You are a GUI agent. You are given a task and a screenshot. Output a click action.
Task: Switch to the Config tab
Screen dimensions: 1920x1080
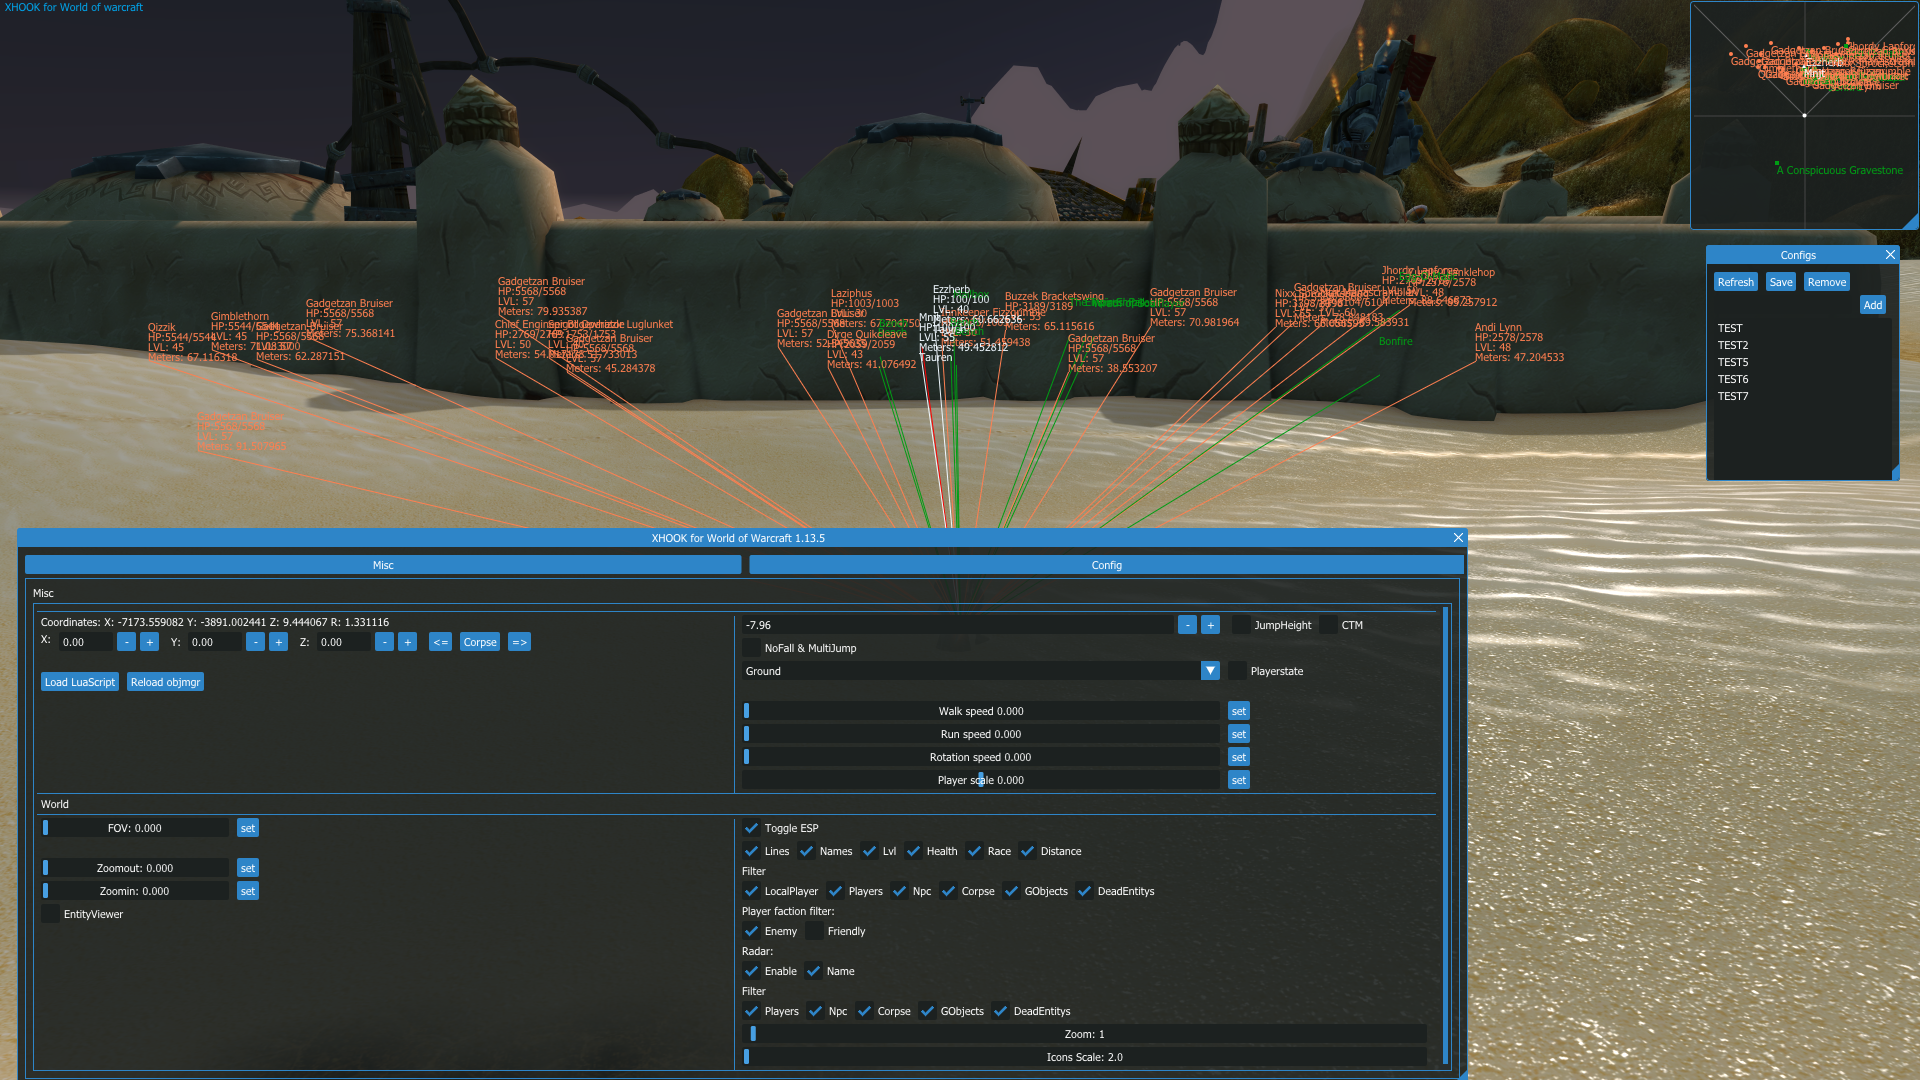pyautogui.click(x=1106, y=565)
